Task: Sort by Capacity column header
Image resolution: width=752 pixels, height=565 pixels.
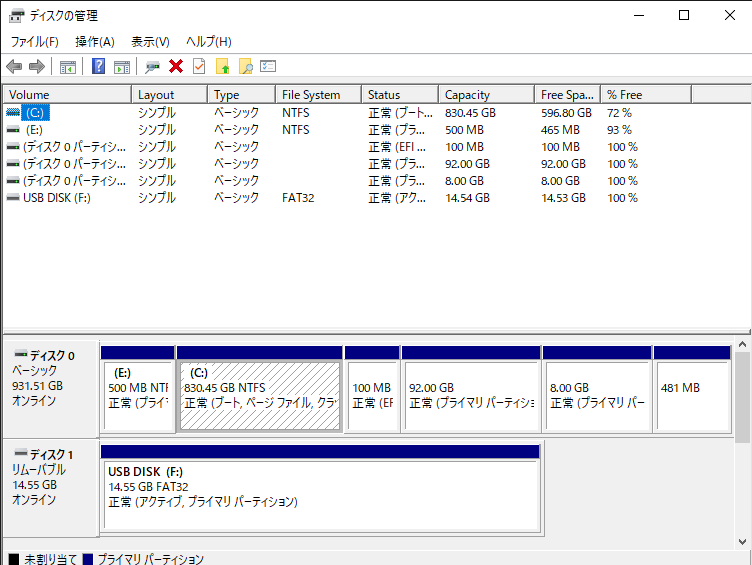Action: click(486, 94)
